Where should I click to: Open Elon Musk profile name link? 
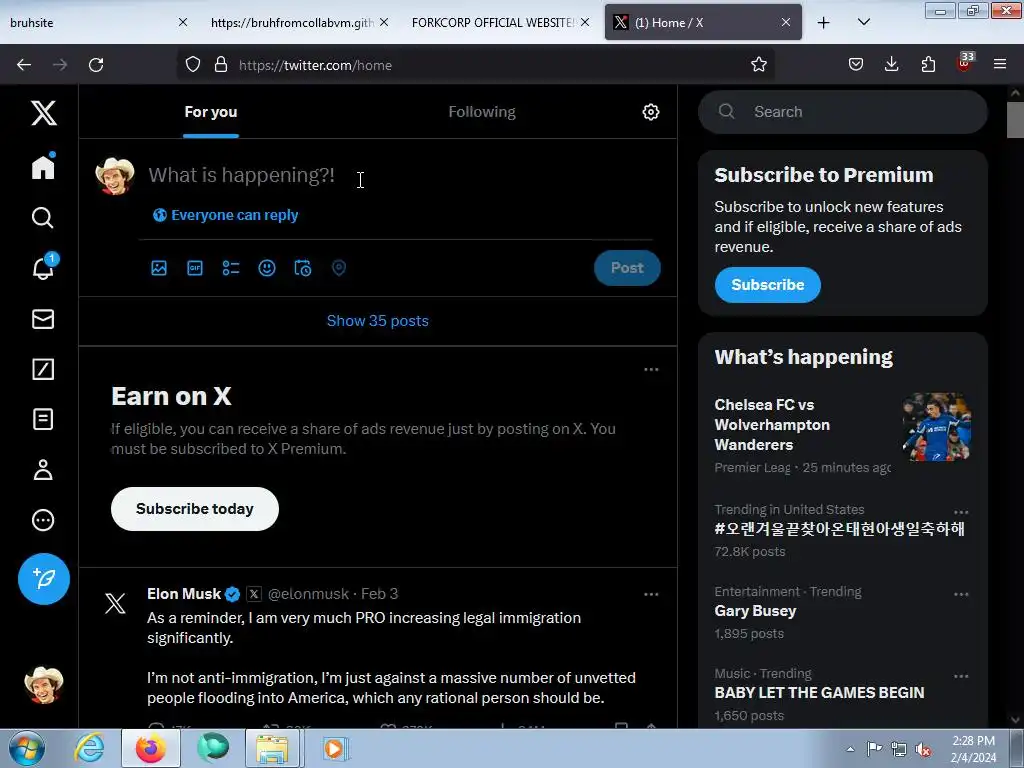pos(184,594)
